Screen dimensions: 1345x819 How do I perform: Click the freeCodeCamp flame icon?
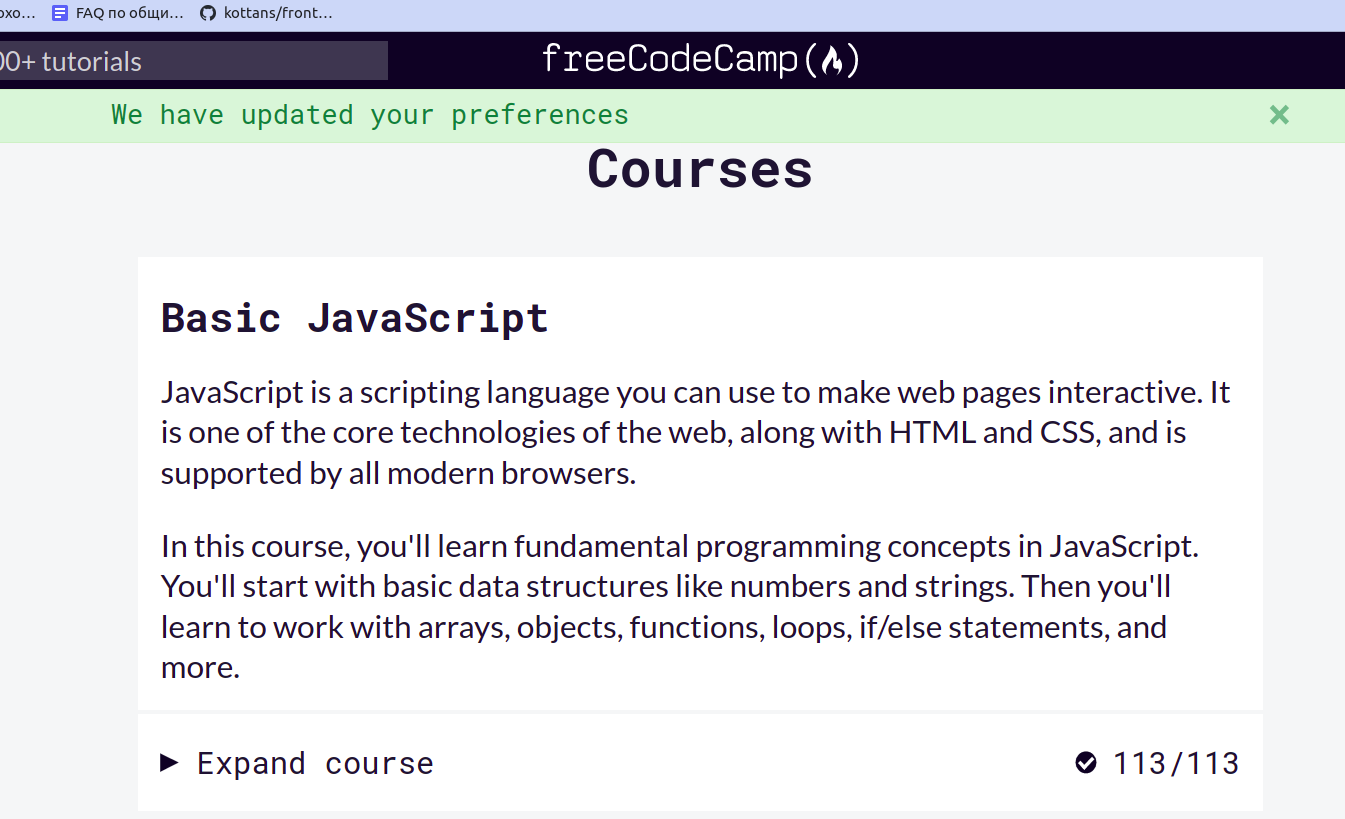[832, 61]
